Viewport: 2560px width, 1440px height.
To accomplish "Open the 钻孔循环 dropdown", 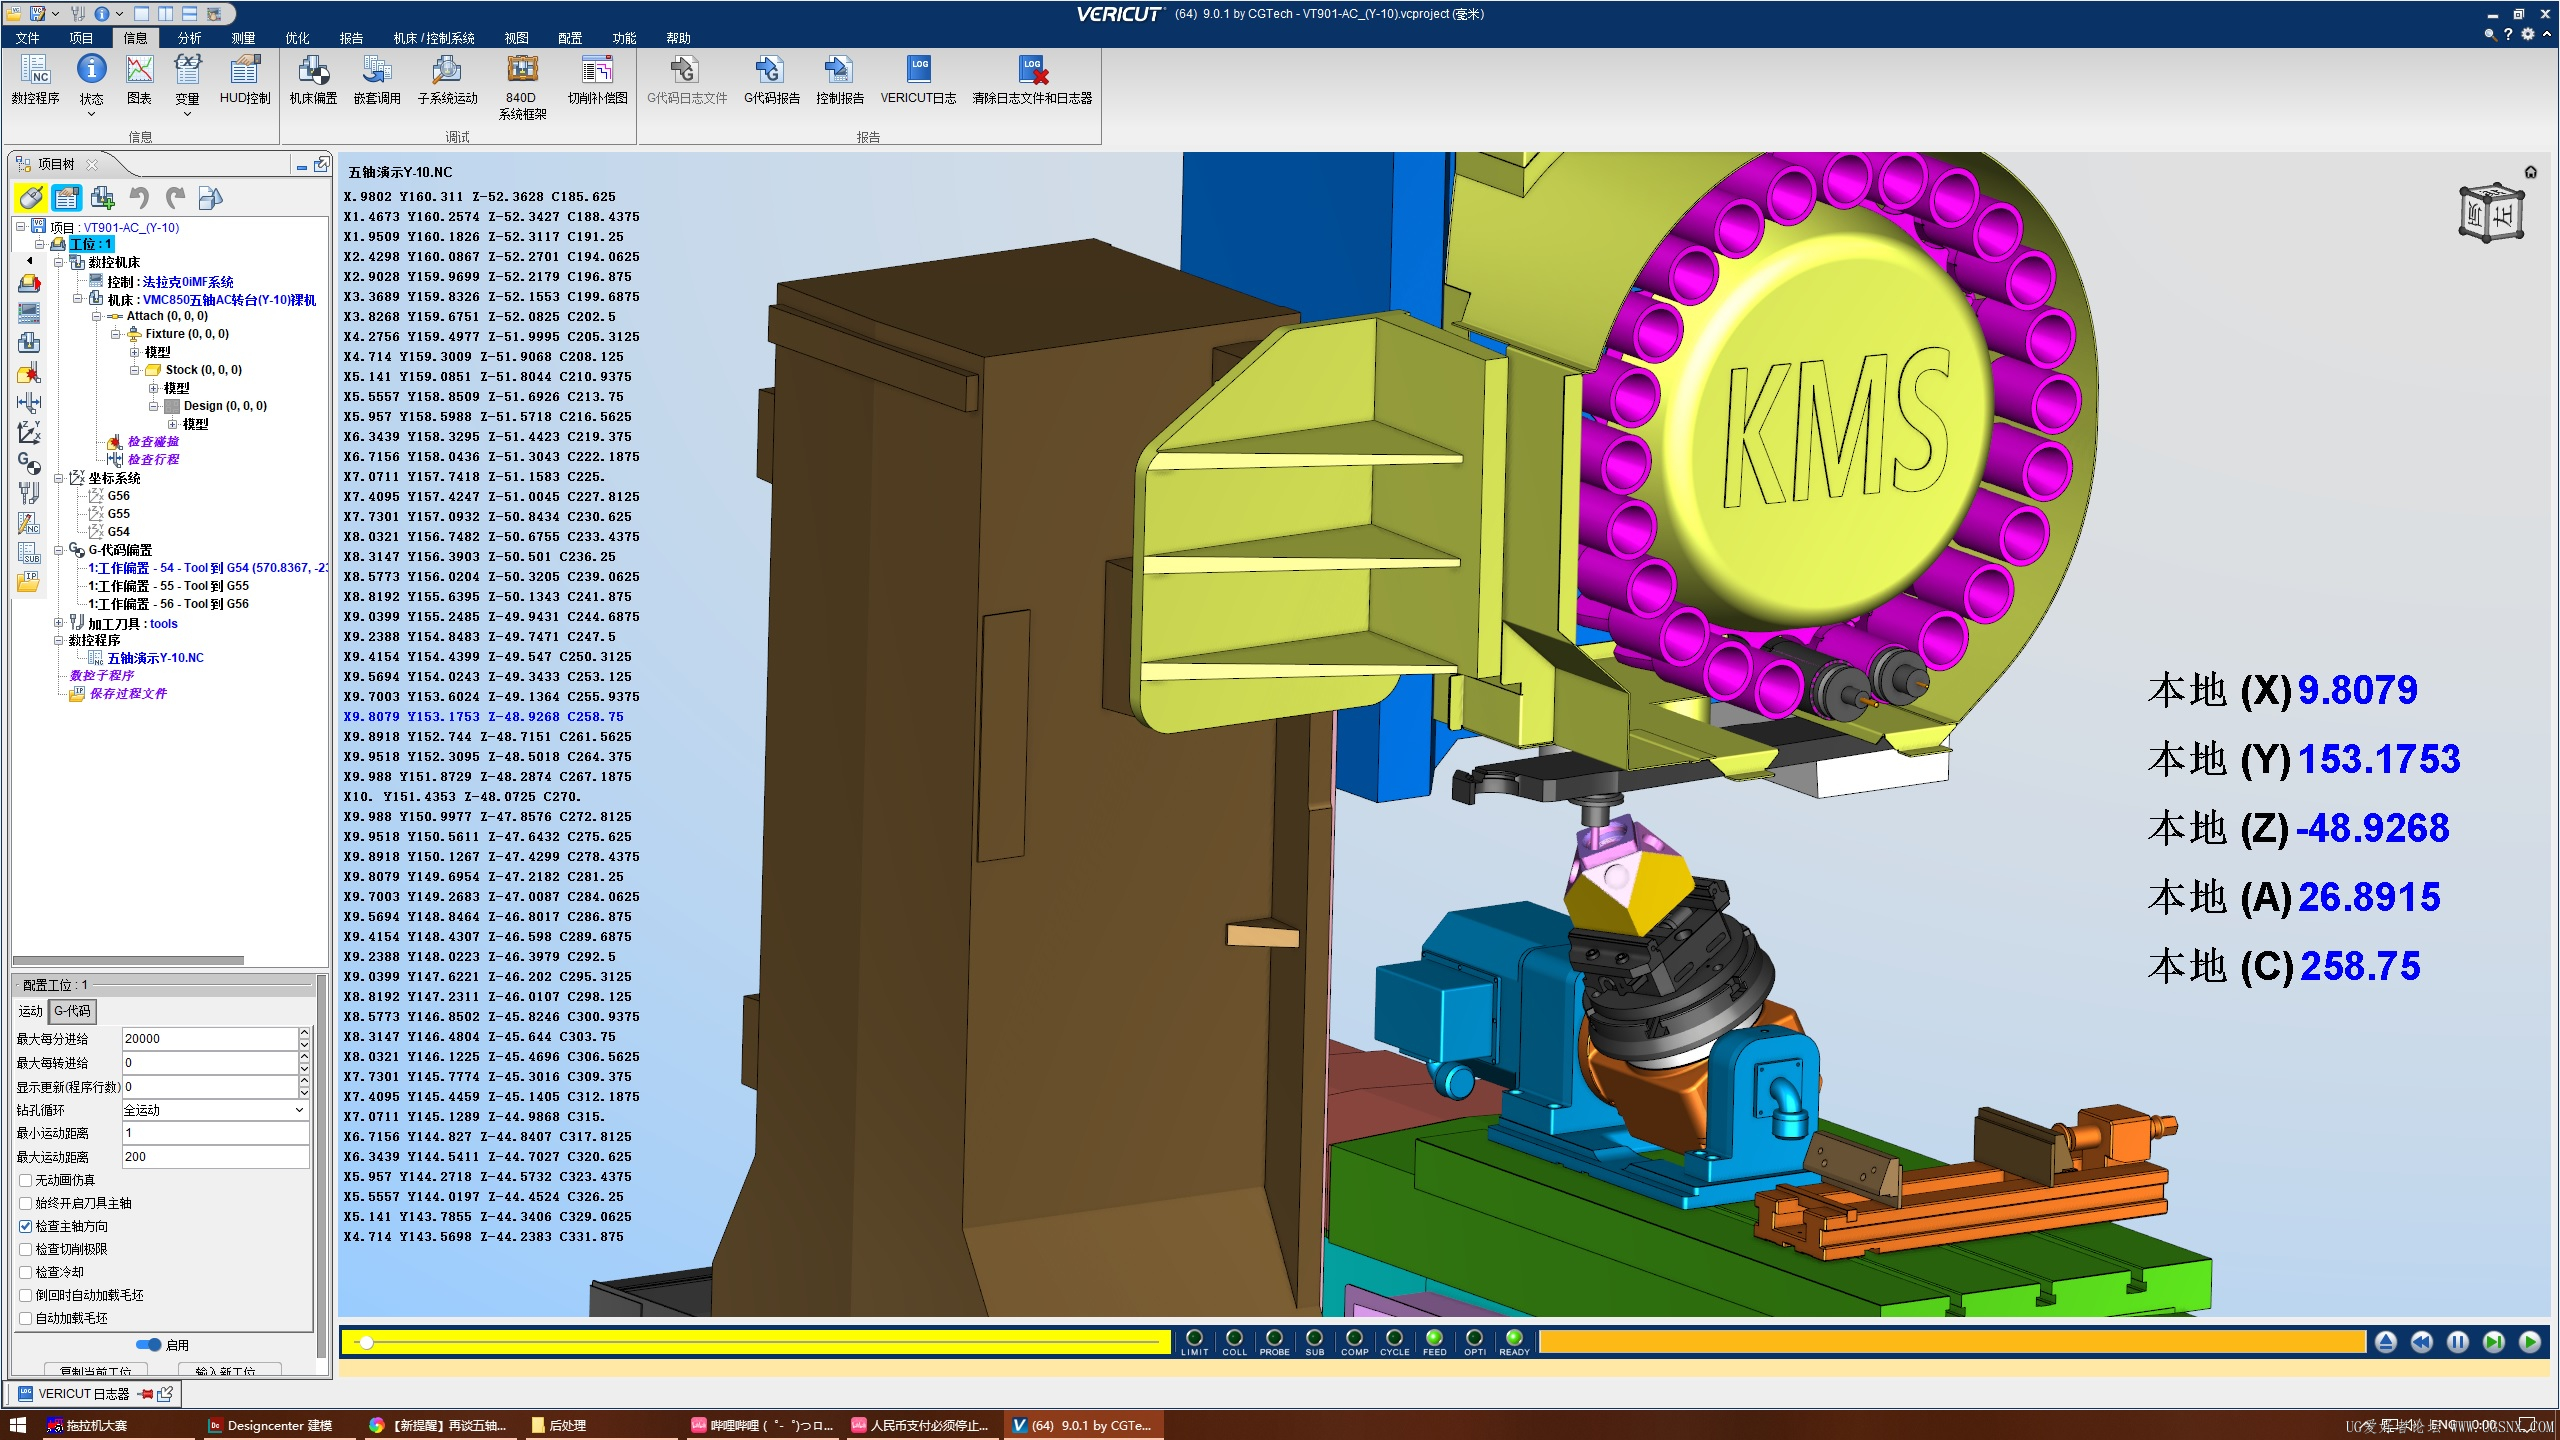I will pyautogui.click(x=215, y=1110).
